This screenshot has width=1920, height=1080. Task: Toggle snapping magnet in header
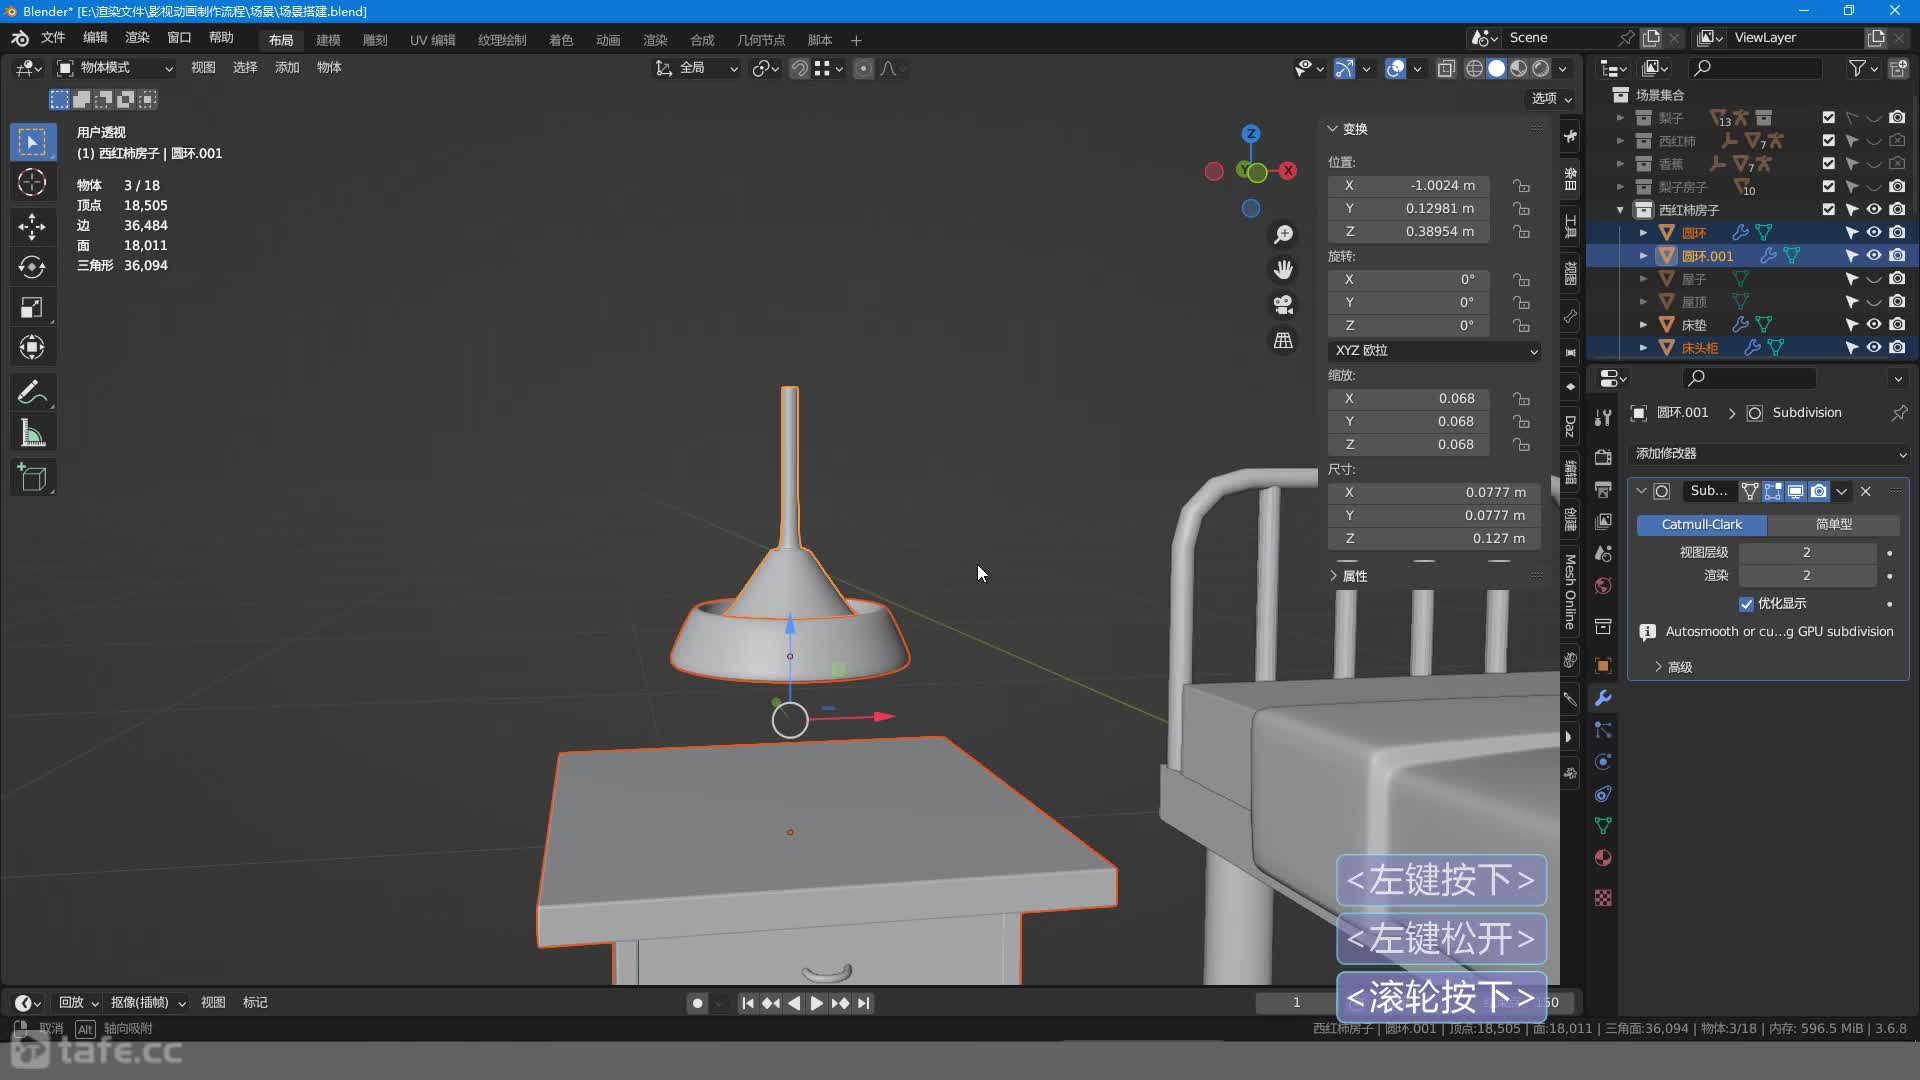tap(799, 68)
